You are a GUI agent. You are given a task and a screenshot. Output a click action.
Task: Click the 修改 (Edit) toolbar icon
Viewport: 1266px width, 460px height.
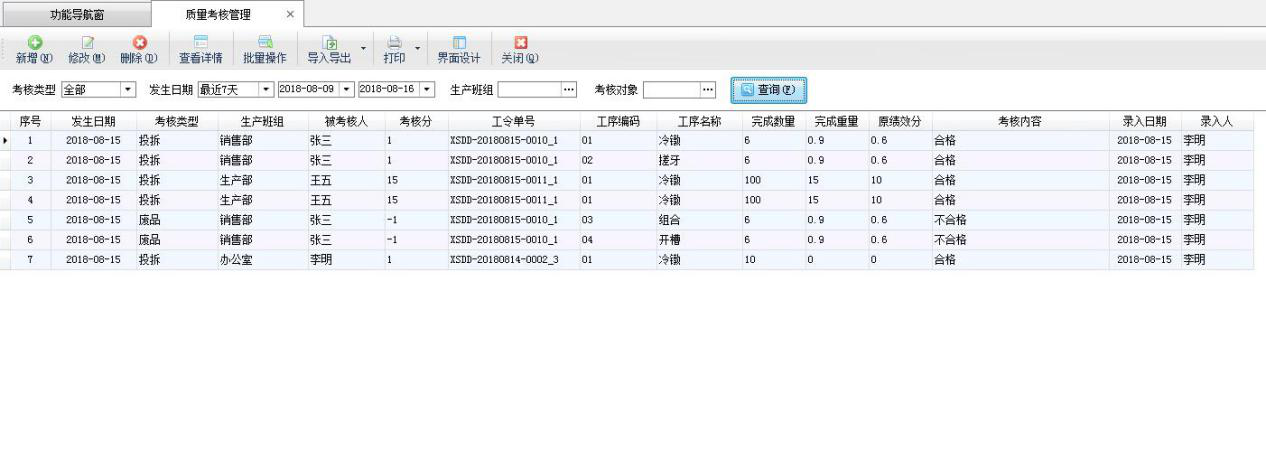(x=86, y=43)
